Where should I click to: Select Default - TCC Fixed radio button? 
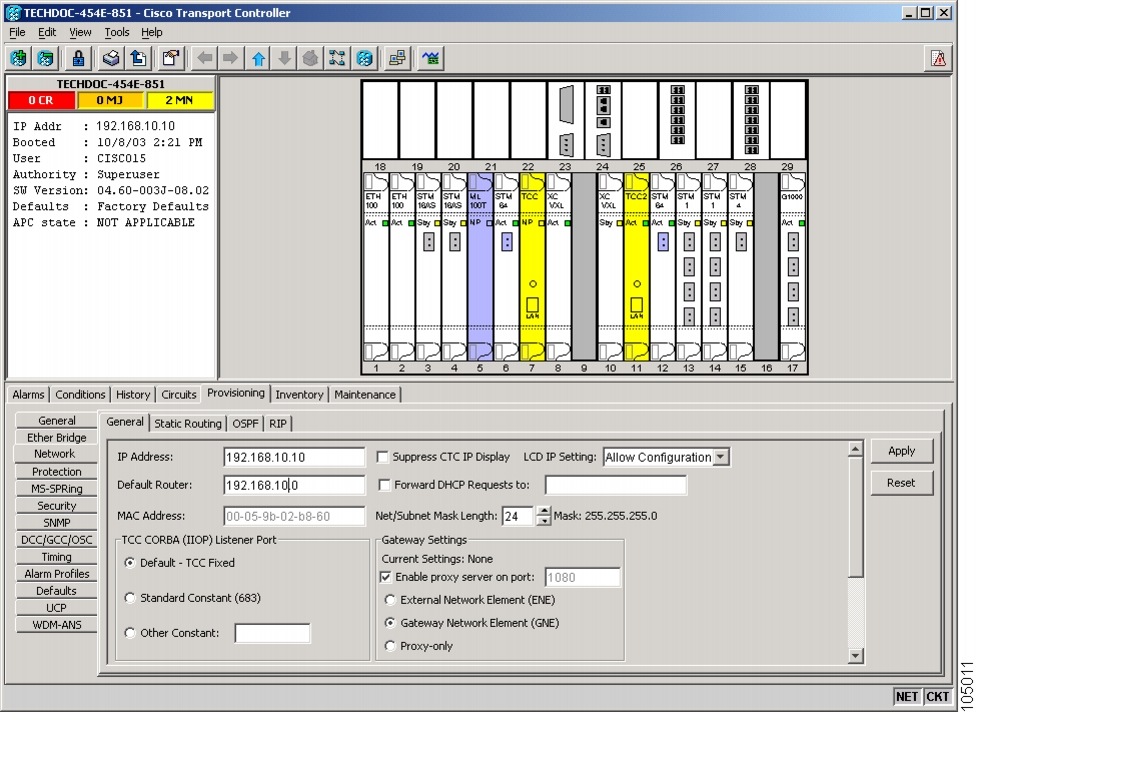point(130,563)
